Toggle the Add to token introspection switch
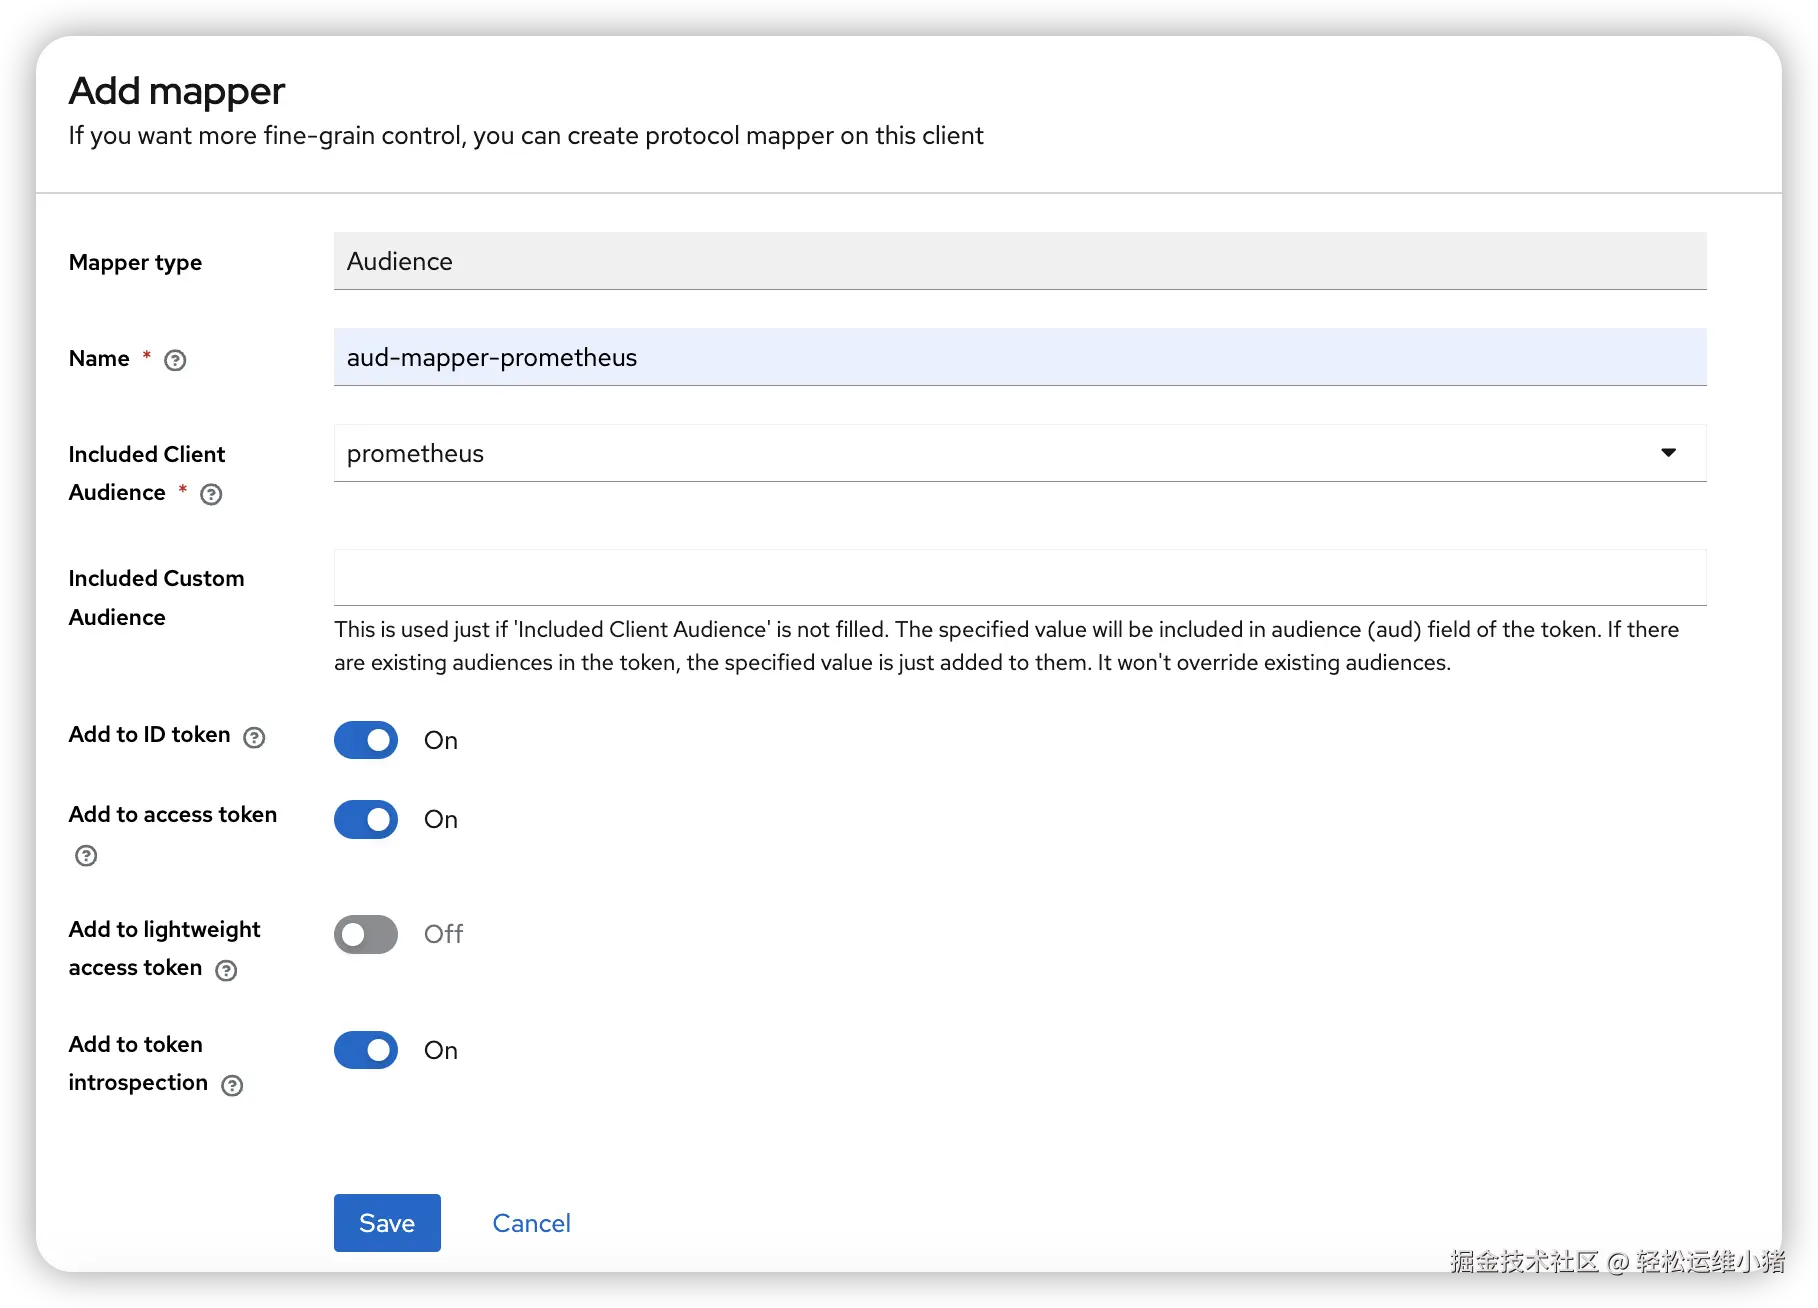Viewport: 1818px width, 1308px height. coord(366,1050)
